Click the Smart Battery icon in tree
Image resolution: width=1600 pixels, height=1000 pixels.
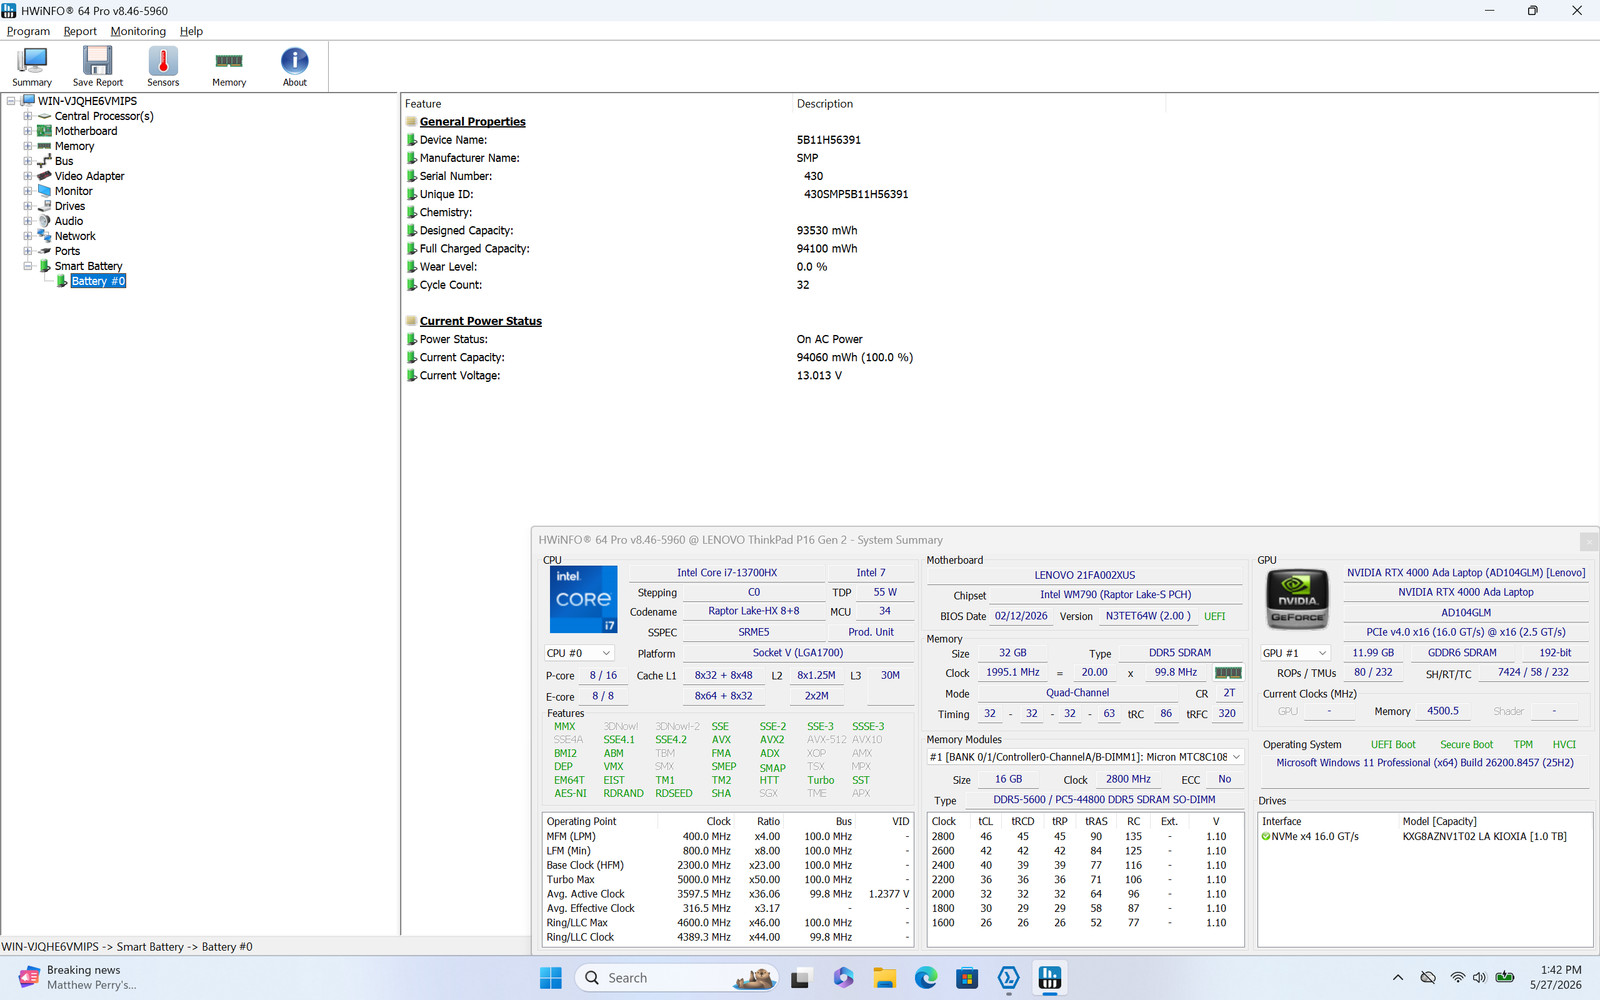[44, 266]
